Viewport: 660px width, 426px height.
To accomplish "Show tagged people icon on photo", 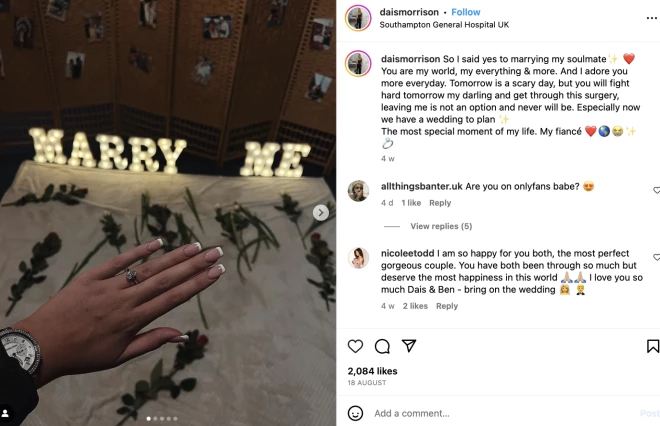I will 5,413.
